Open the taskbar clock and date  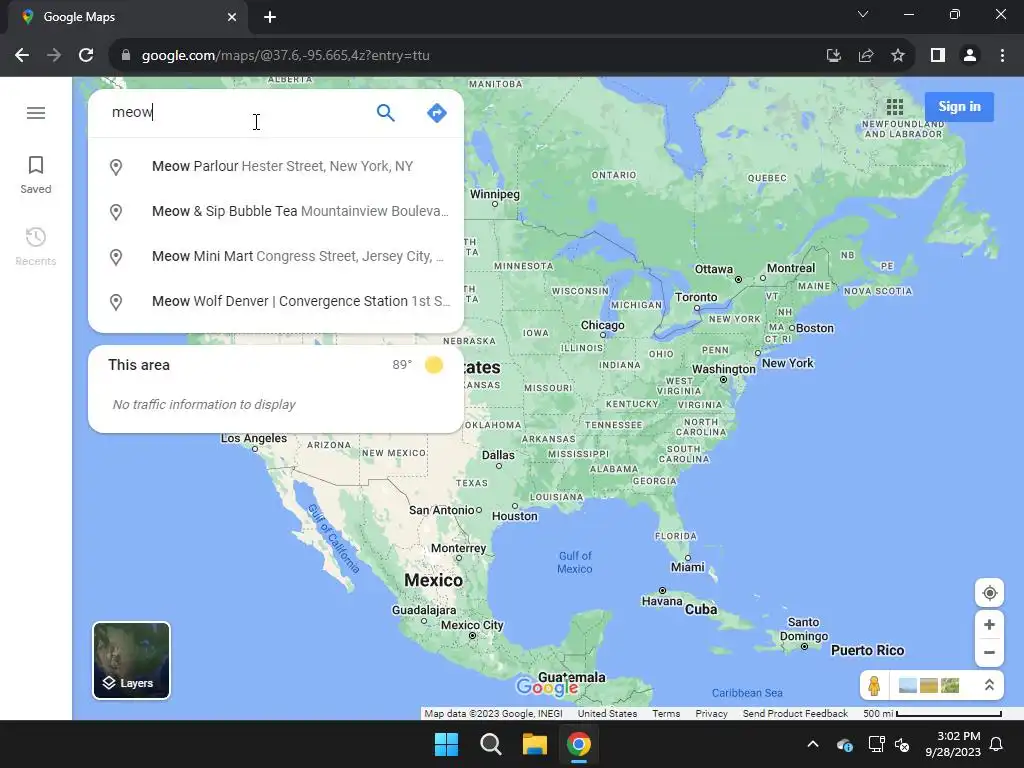tap(953, 744)
